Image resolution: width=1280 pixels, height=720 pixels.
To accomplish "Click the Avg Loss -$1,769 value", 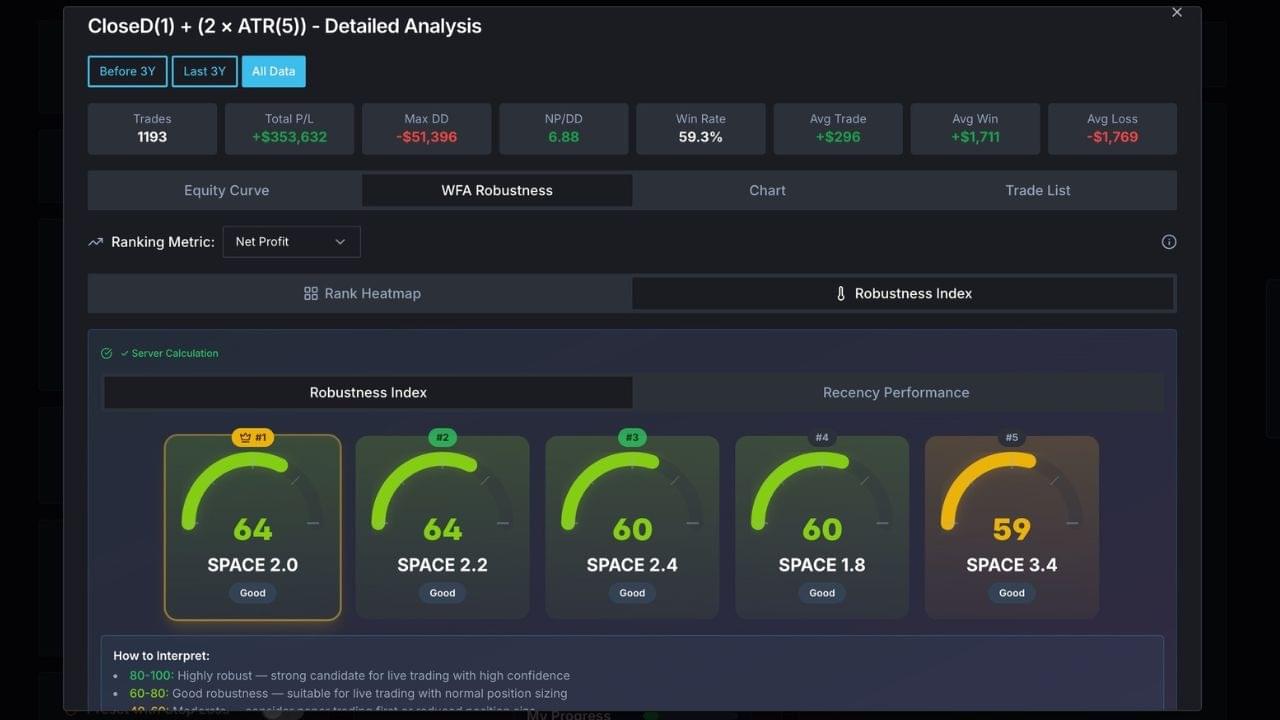I will pyautogui.click(x=1112, y=137).
